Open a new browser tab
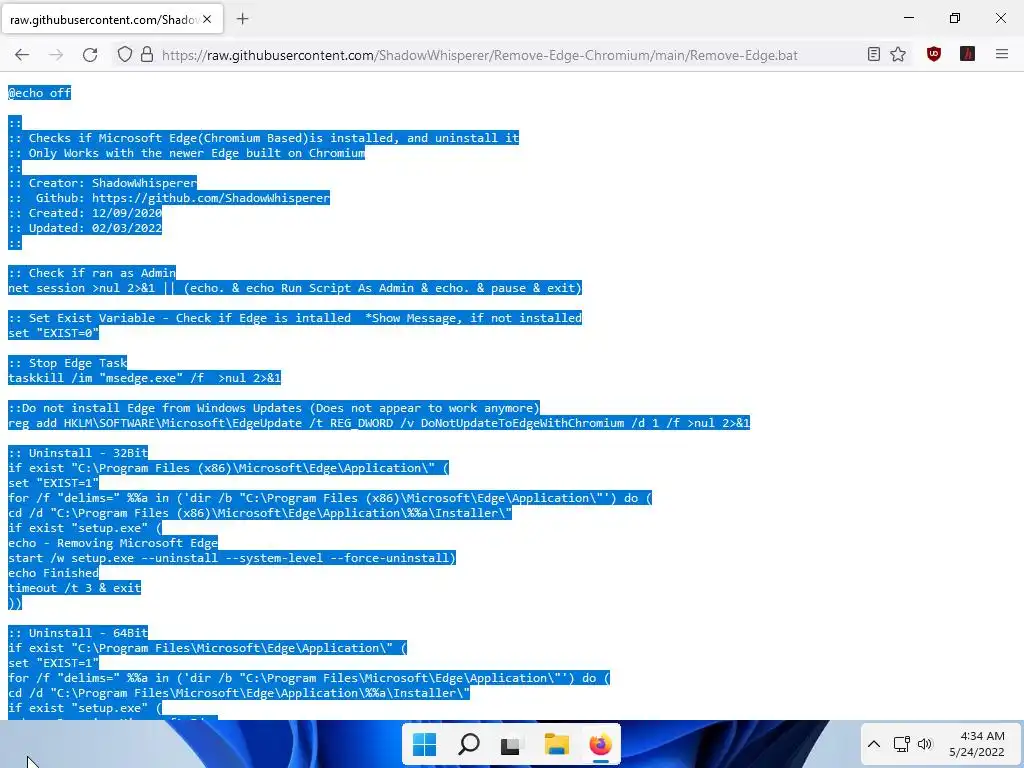The height and width of the screenshot is (768, 1024). 242,19
